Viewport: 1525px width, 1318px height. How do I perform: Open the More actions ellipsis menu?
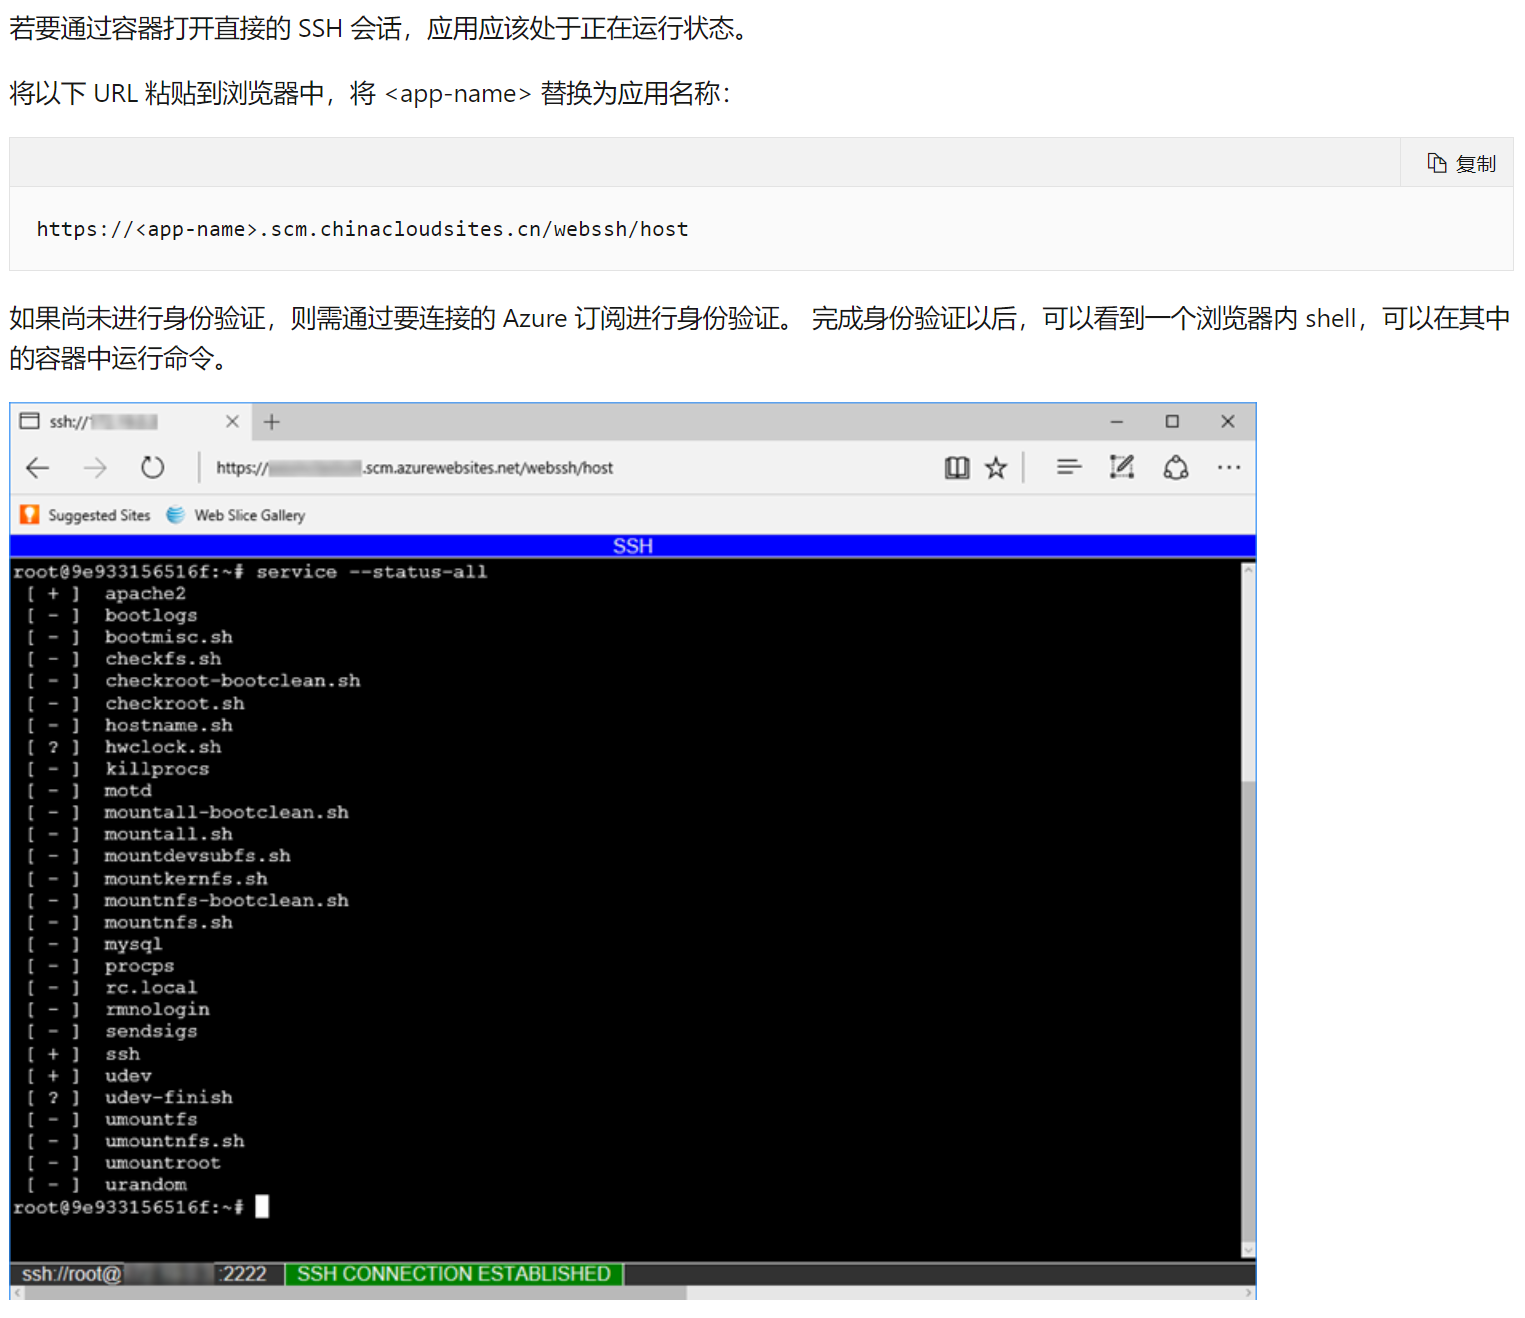tap(1229, 467)
